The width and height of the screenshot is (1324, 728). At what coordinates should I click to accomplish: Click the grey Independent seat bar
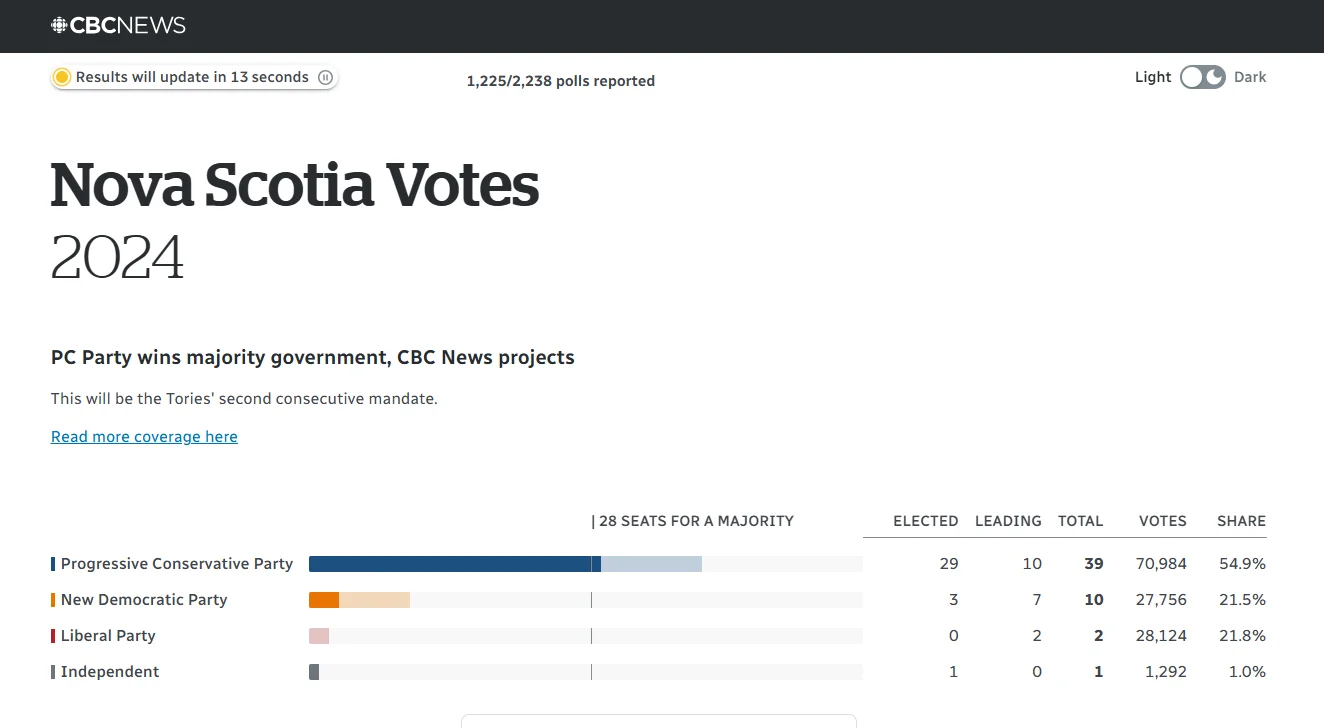(314, 672)
